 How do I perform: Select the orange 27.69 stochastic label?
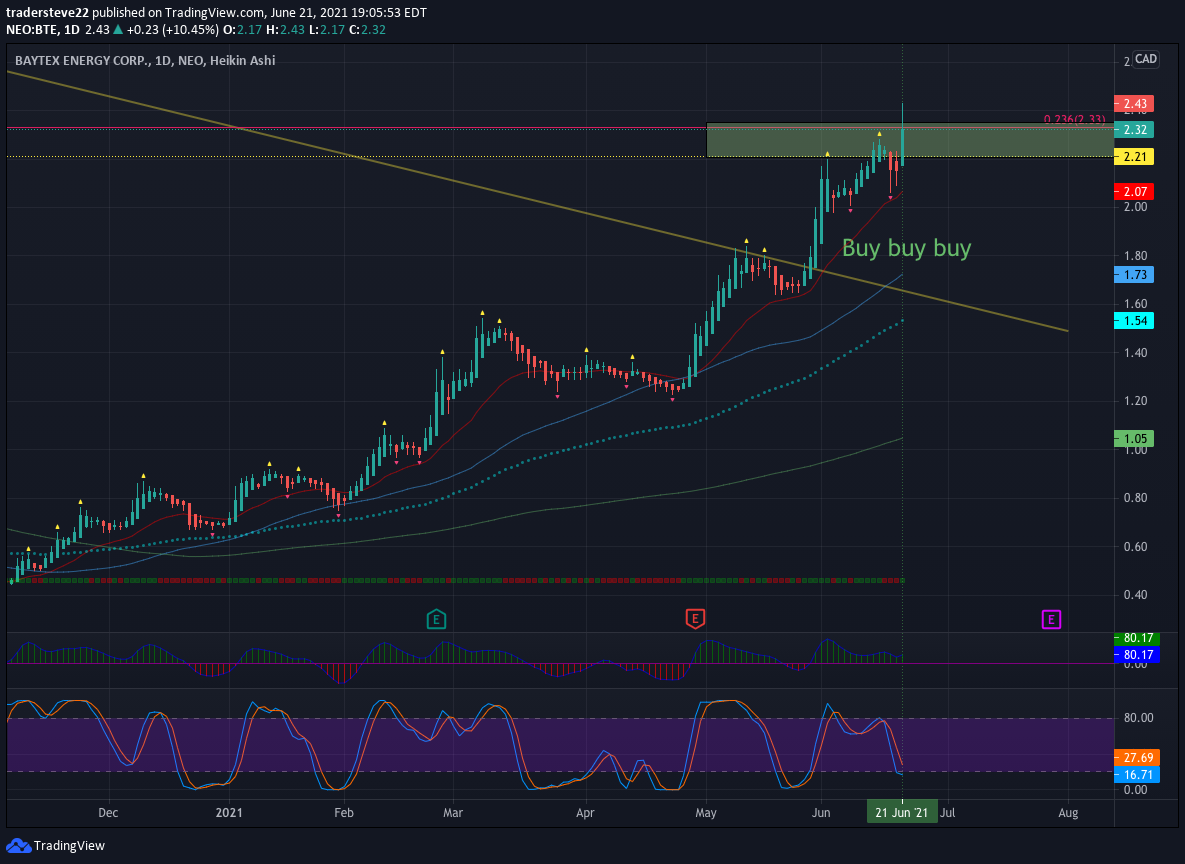[1137, 757]
